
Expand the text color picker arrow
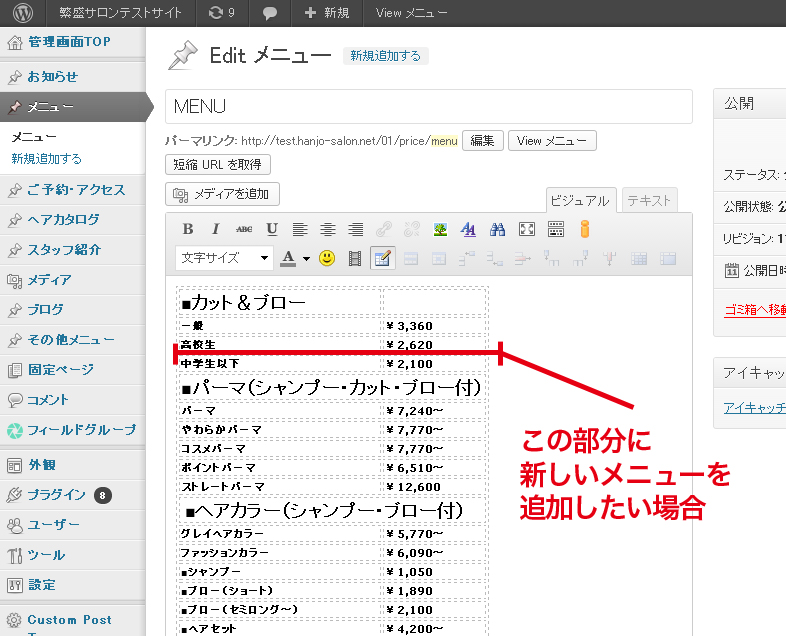306,258
